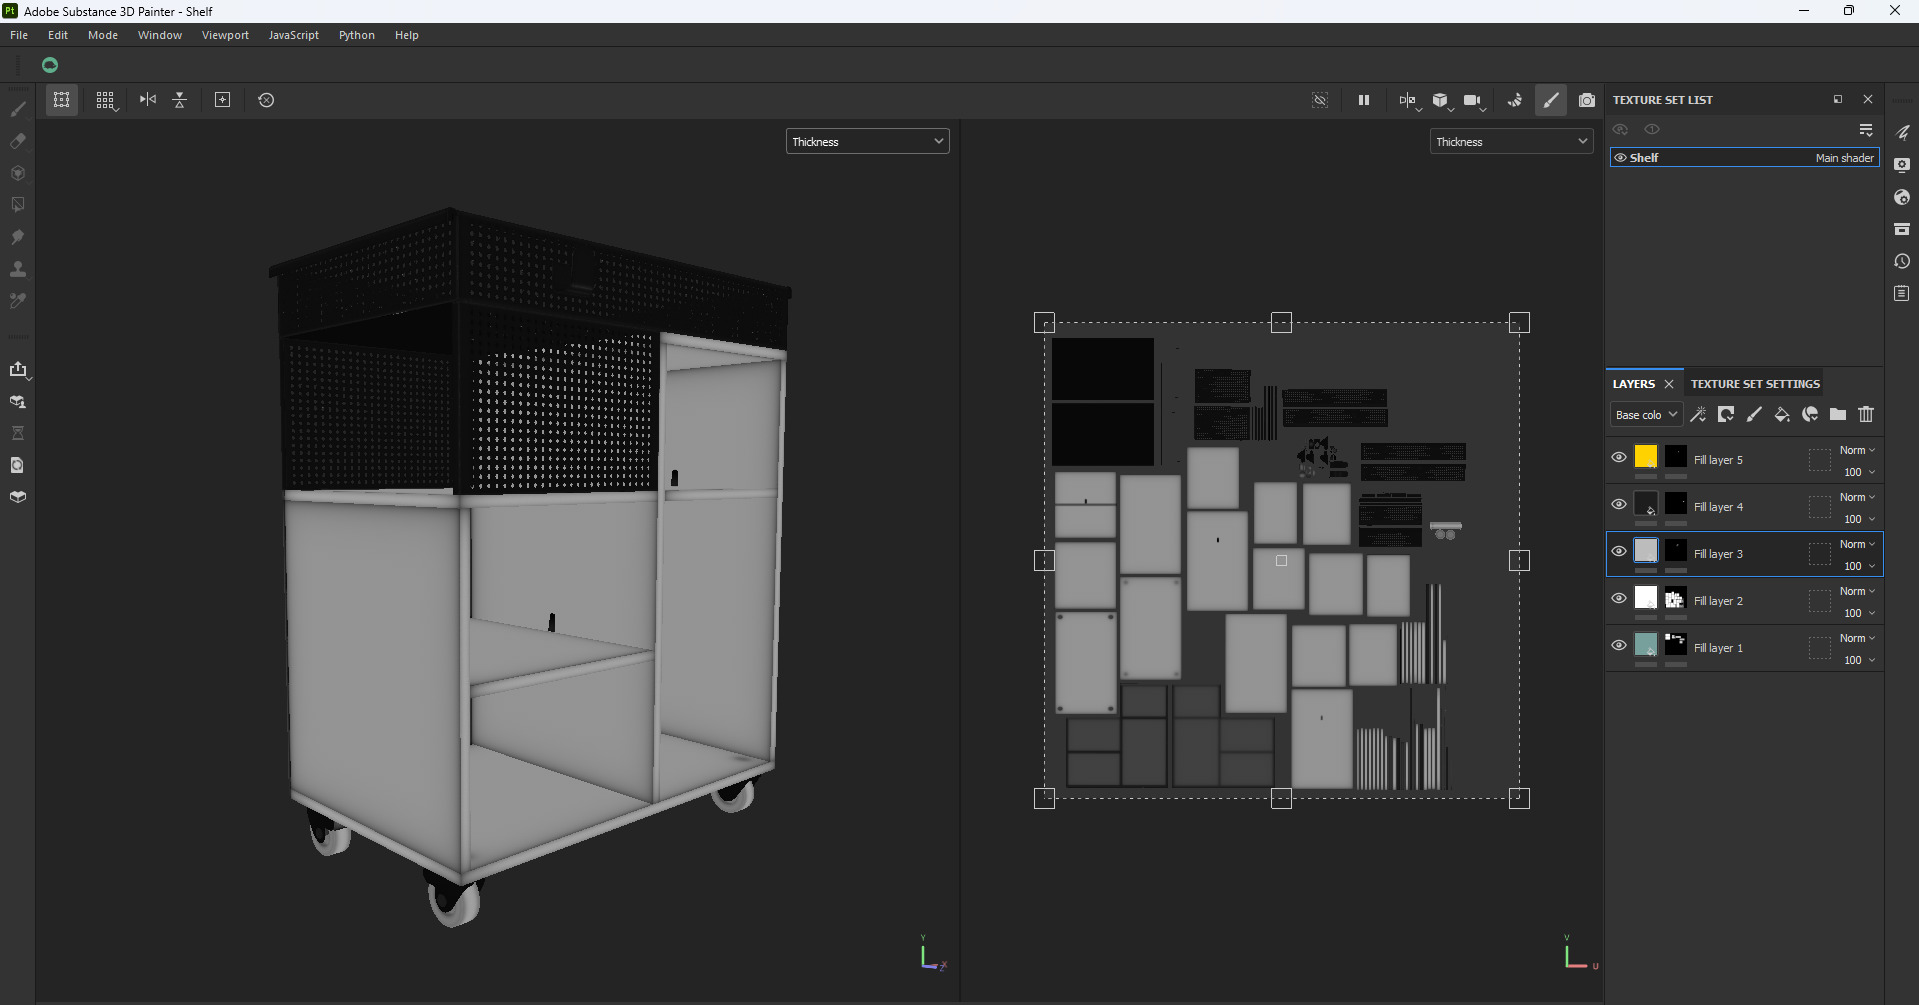Image resolution: width=1919 pixels, height=1005 pixels.
Task: Open the Texture Set List options menu icon
Action: pyautogui.click(x=1866, y=130)
